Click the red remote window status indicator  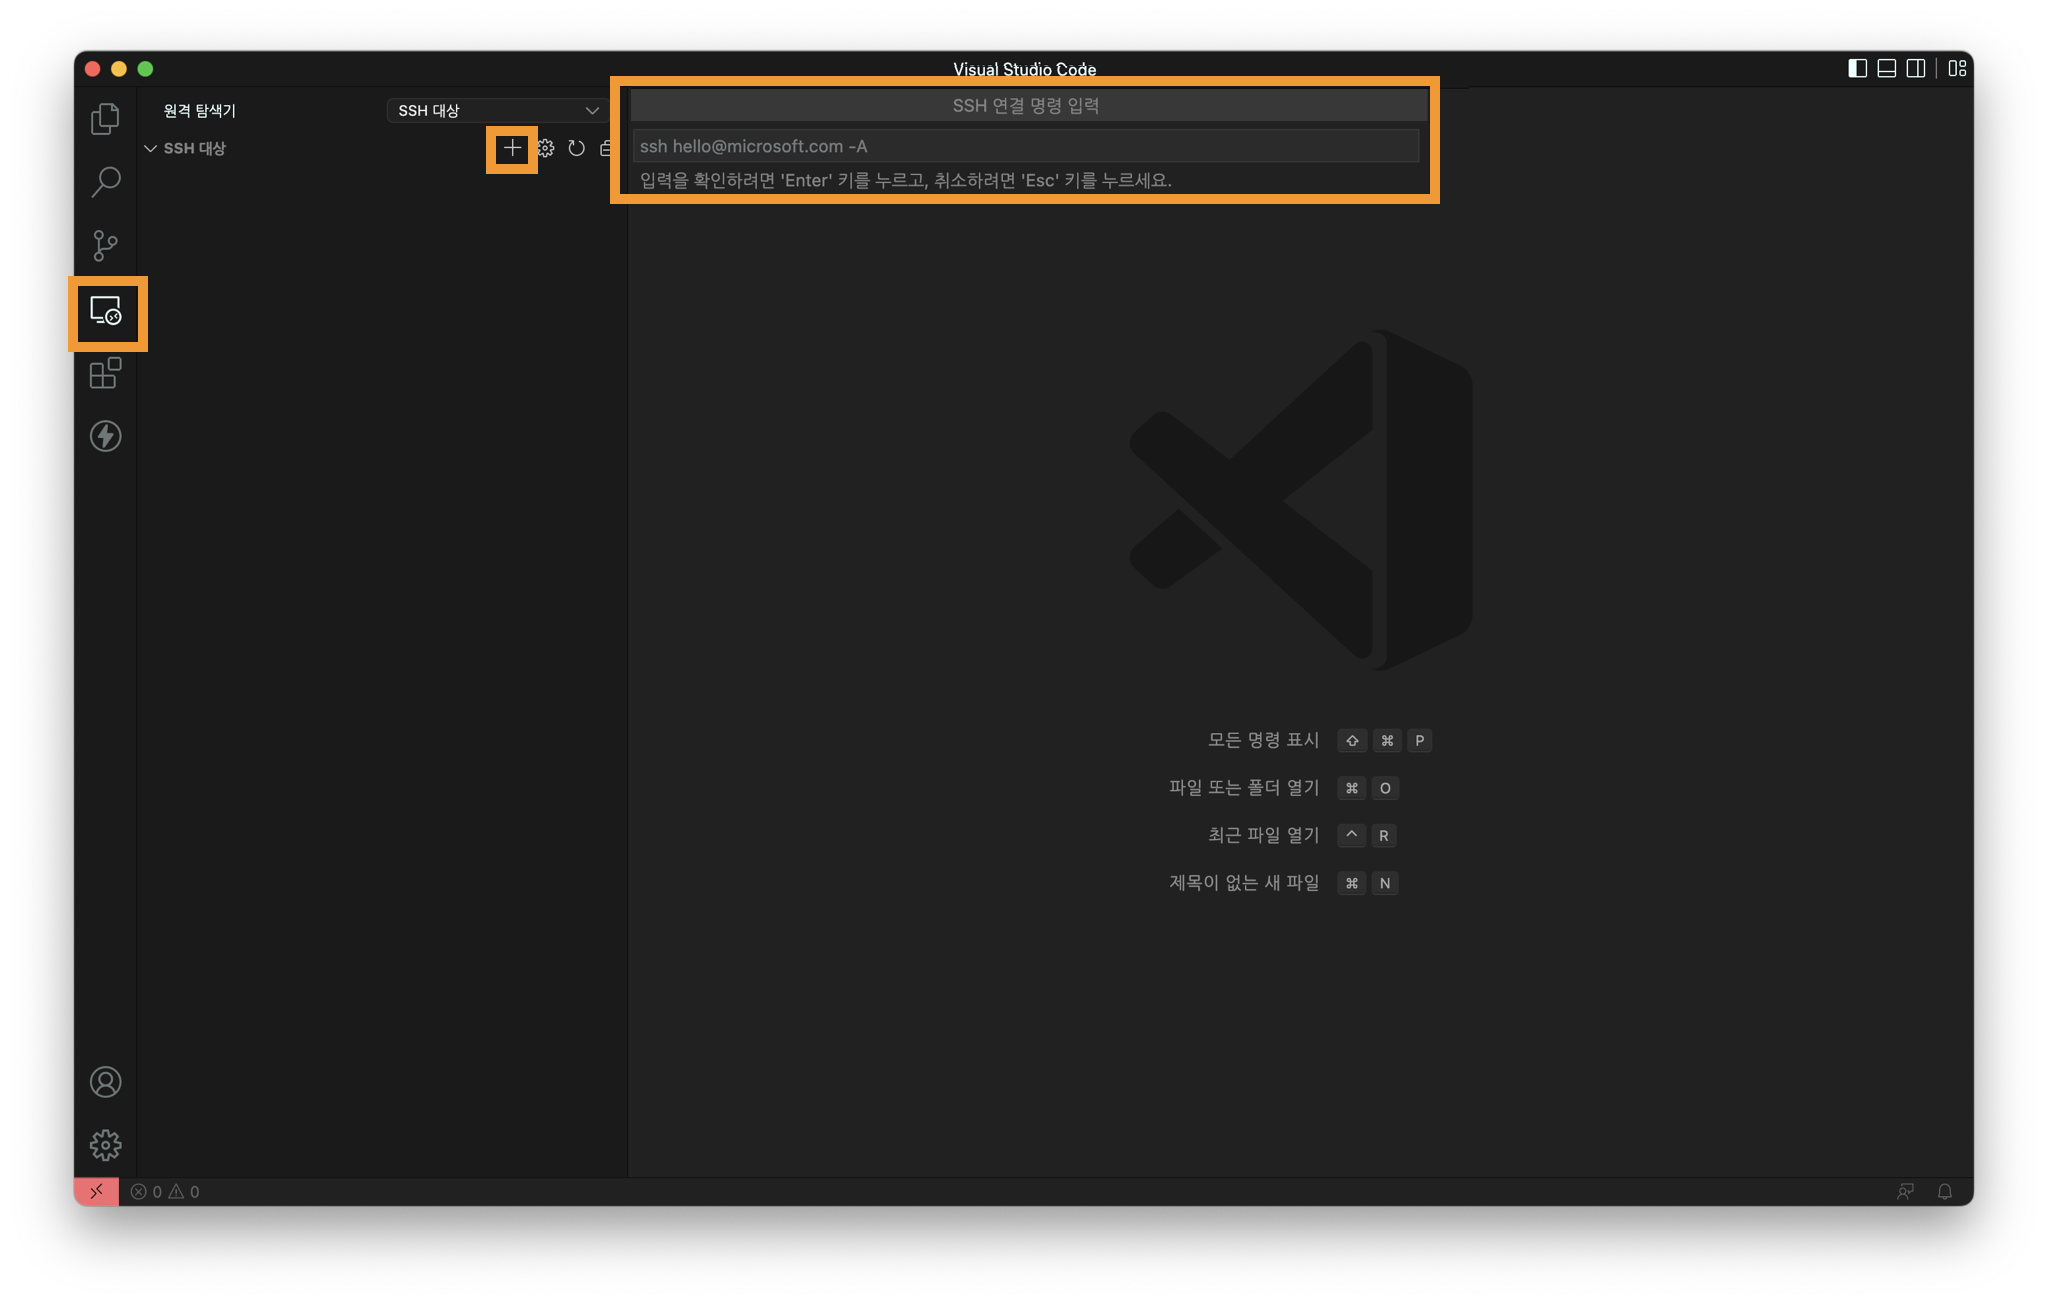(x=96, y=1191)
